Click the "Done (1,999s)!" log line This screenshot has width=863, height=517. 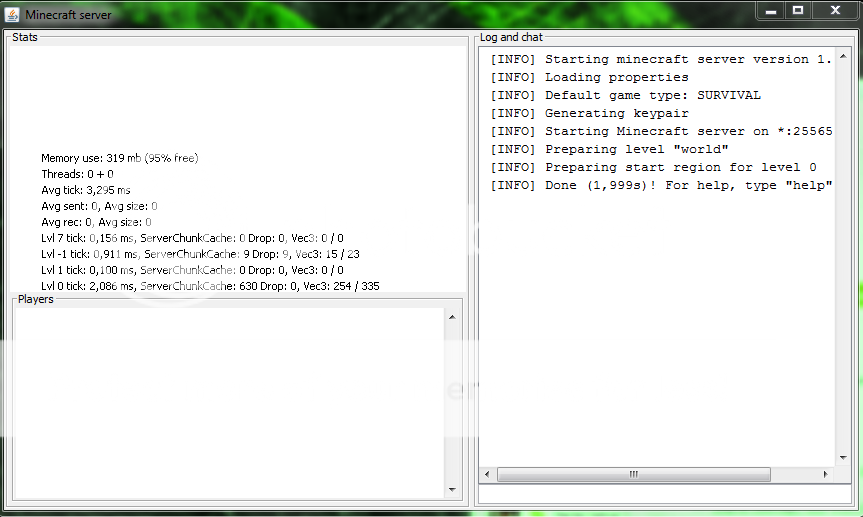point(660,185)
